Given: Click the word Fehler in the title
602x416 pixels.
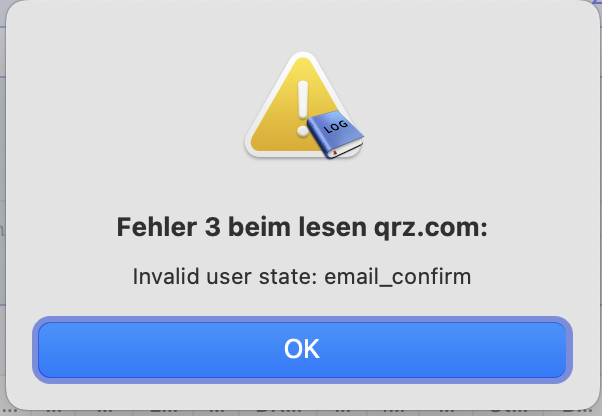Looking at the screenshot, I should click(x=157, y=227).
